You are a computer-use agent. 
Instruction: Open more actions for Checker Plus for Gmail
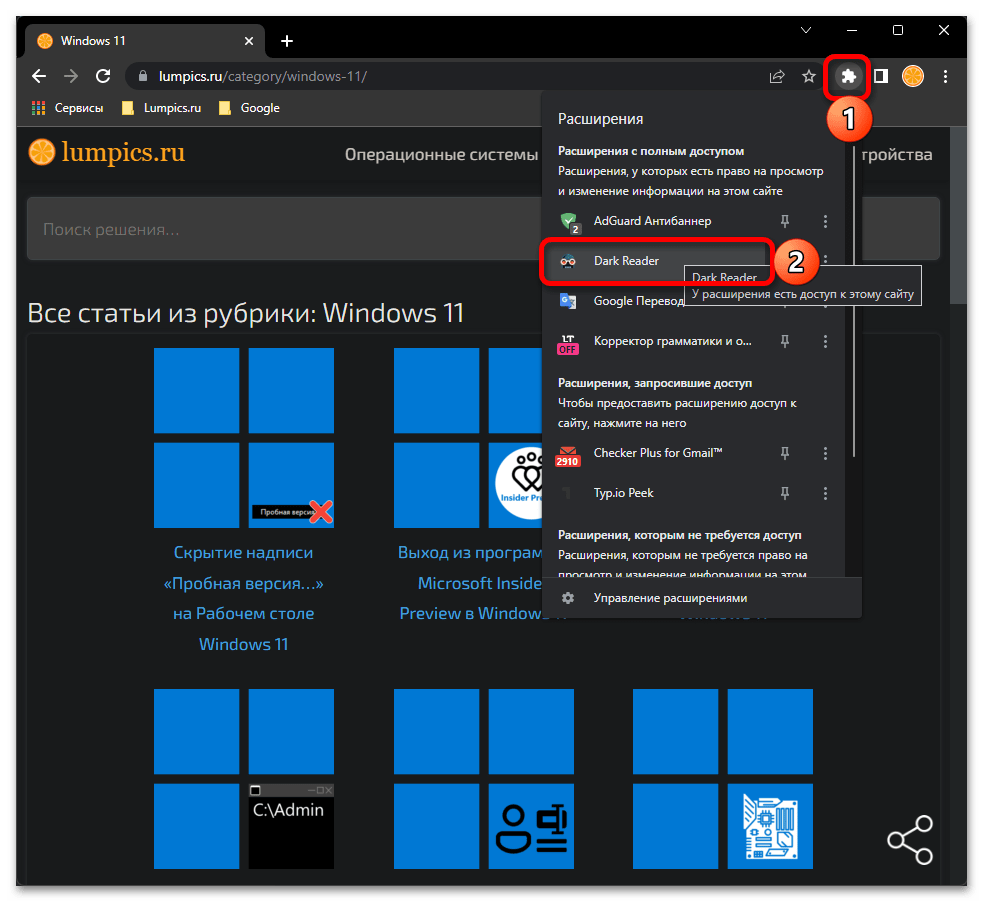825,453
